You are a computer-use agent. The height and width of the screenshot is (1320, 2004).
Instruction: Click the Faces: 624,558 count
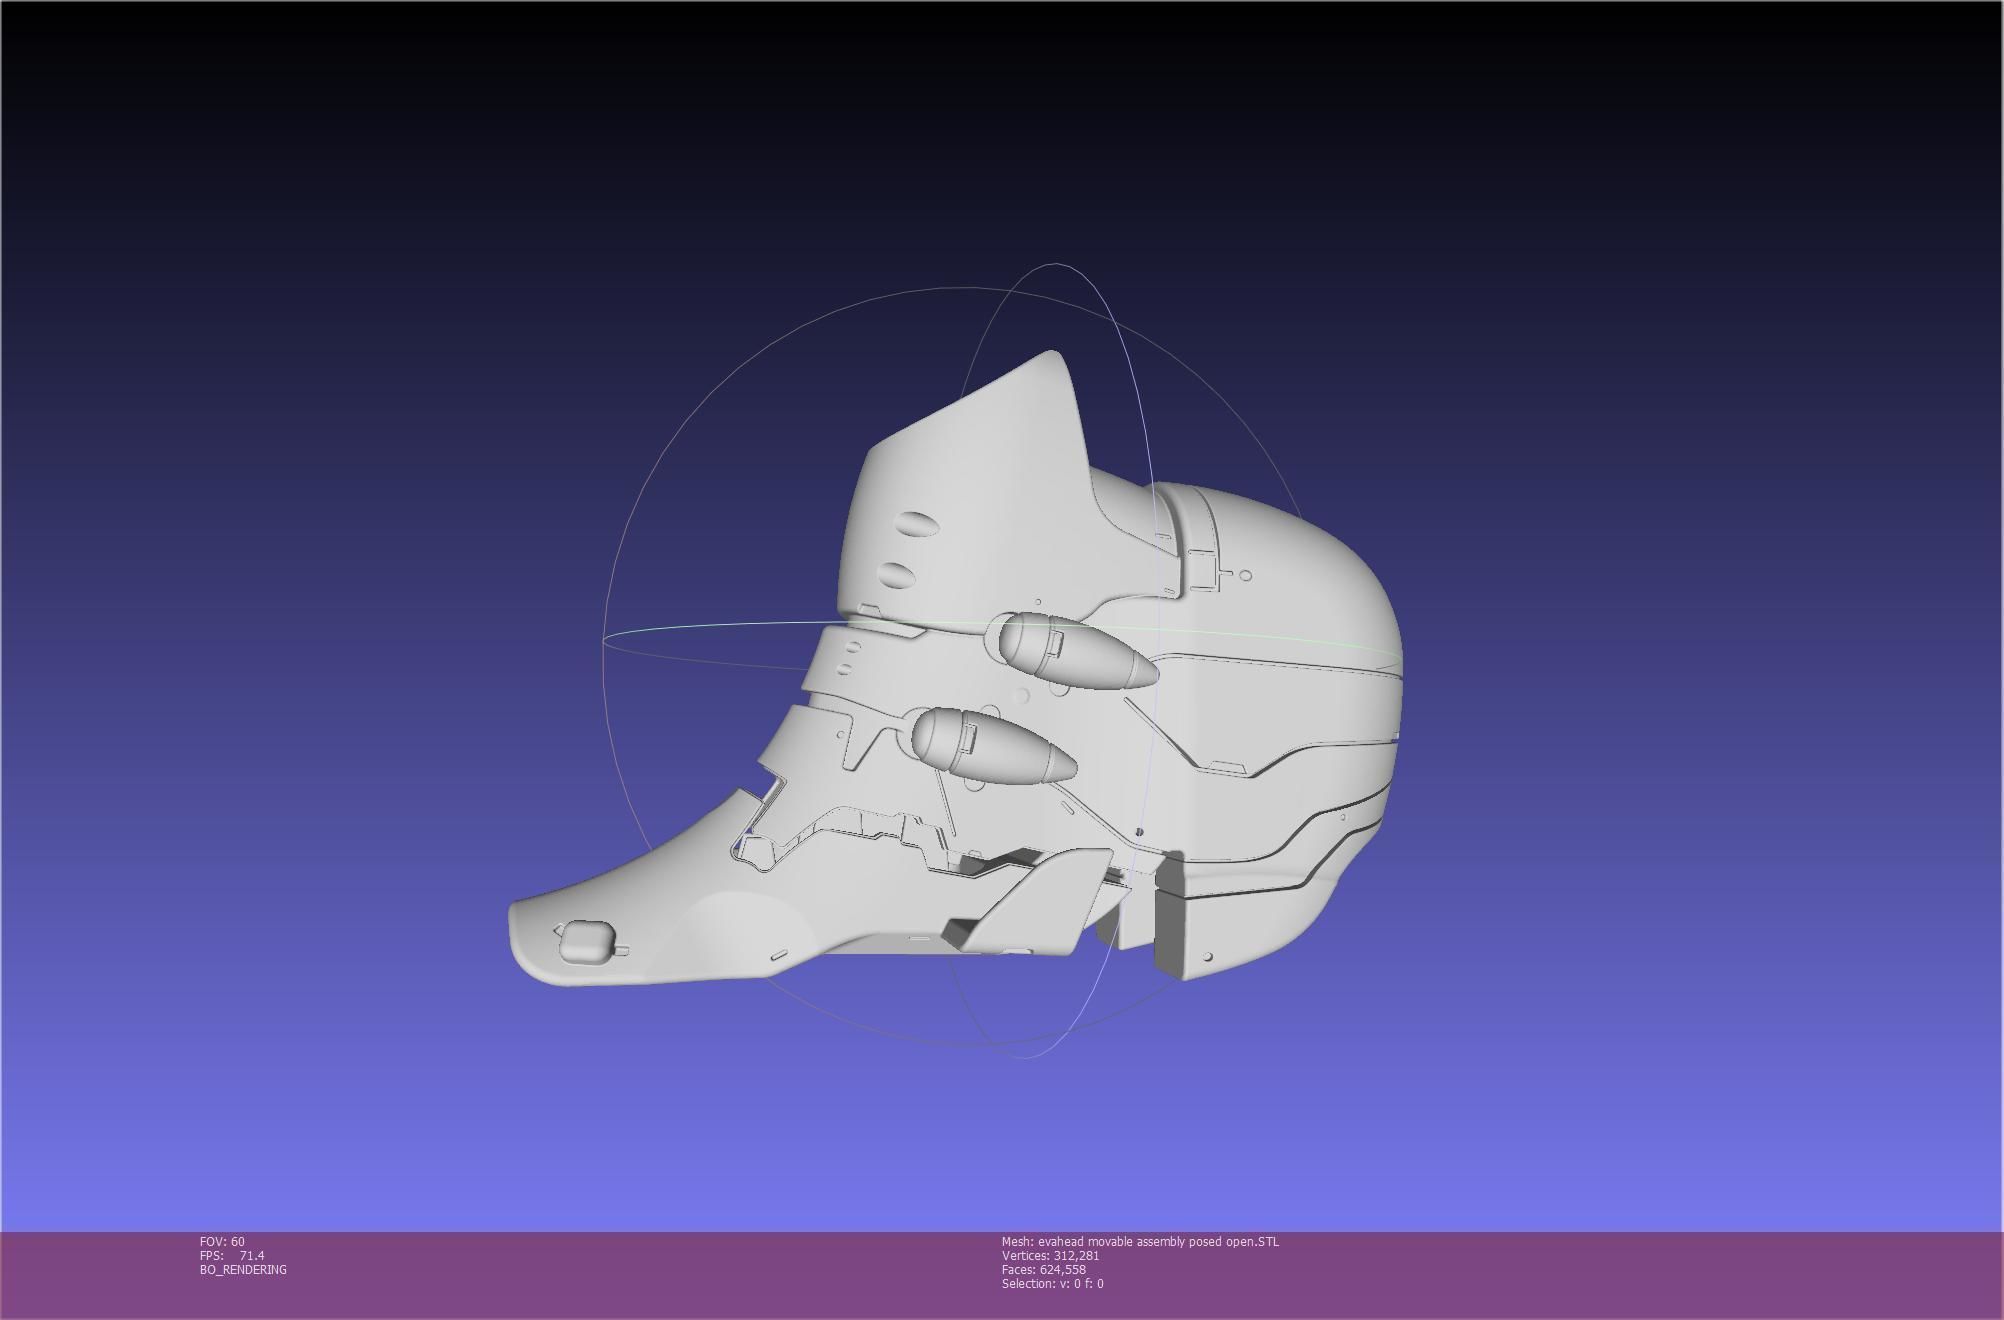pyautogui.click(x=1043, y=1269)
